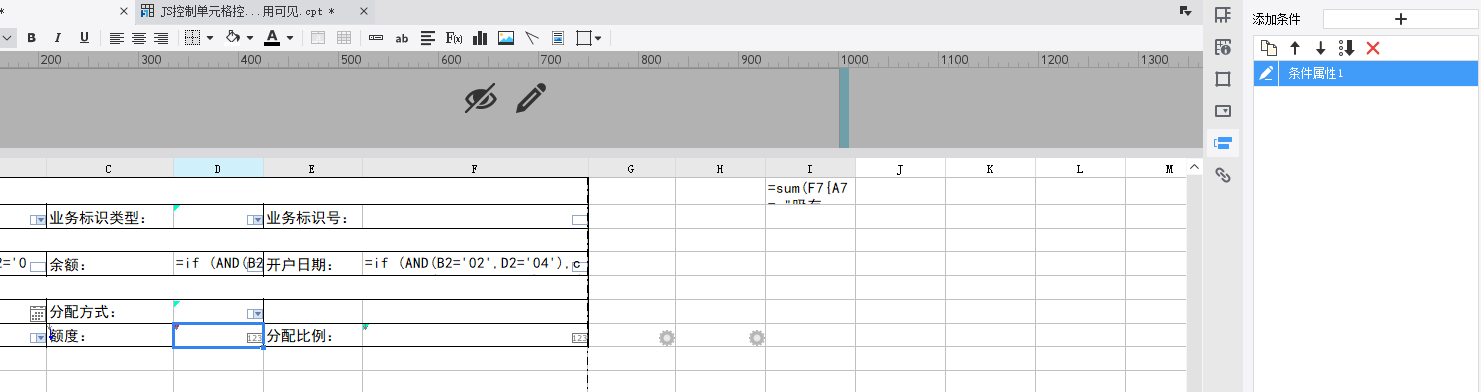Select the 开户日期: cell

click(x=313, y=265)
